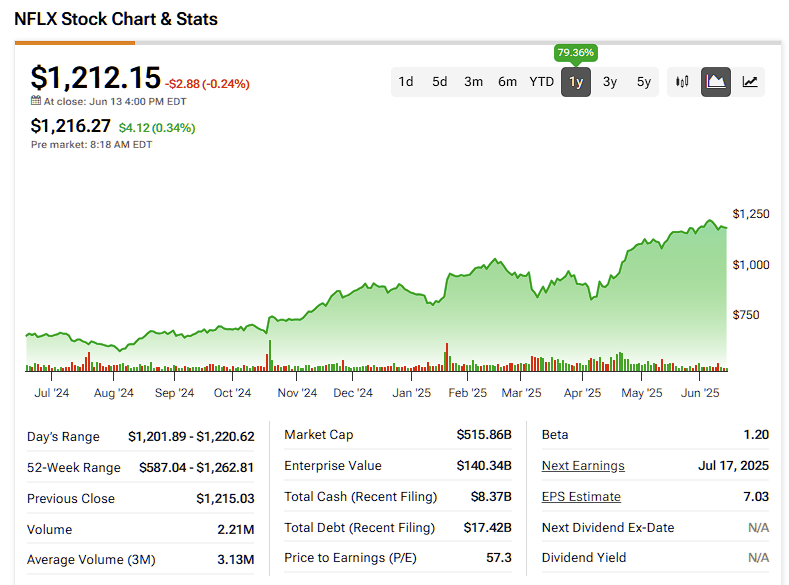Click the Feb '25 axis label

pyautogui.click(x=467, y=393)
